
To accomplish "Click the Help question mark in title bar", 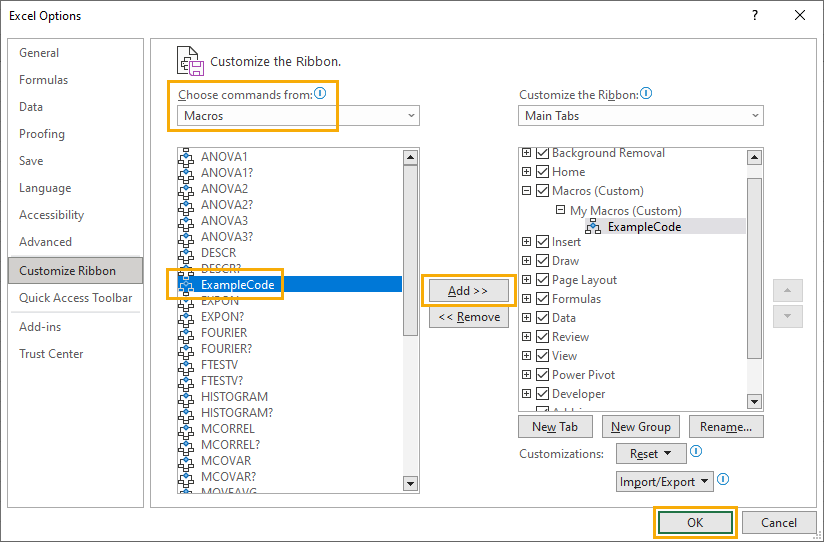I will (x=755, y=15).
